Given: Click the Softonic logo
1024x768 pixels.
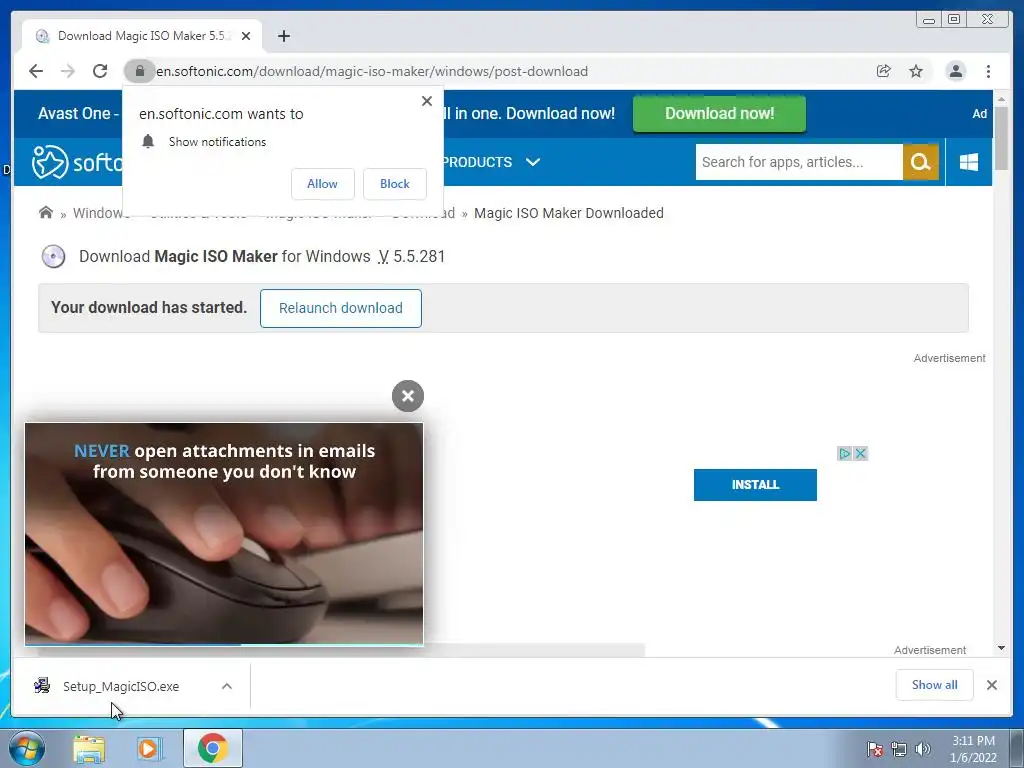Looking at the screenshot, I should [x=76, y=162].
